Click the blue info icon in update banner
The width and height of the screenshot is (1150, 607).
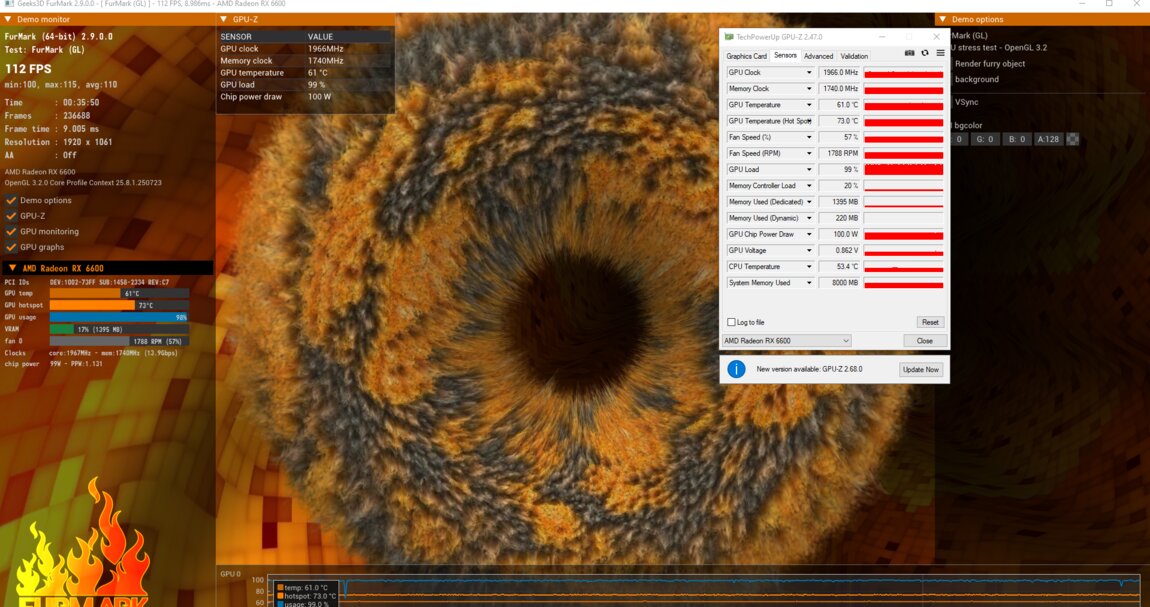pos(736,369)
